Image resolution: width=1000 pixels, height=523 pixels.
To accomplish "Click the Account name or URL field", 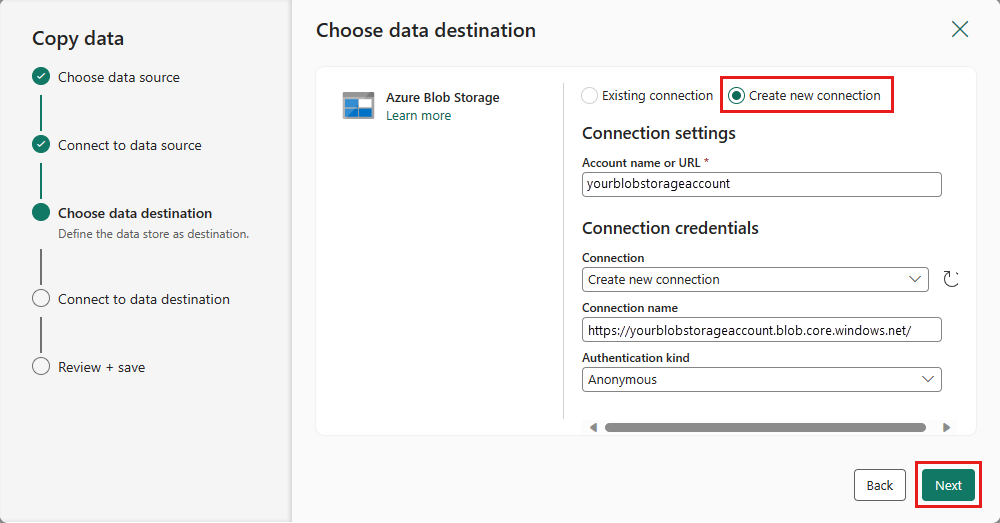I will pos(761,184).
